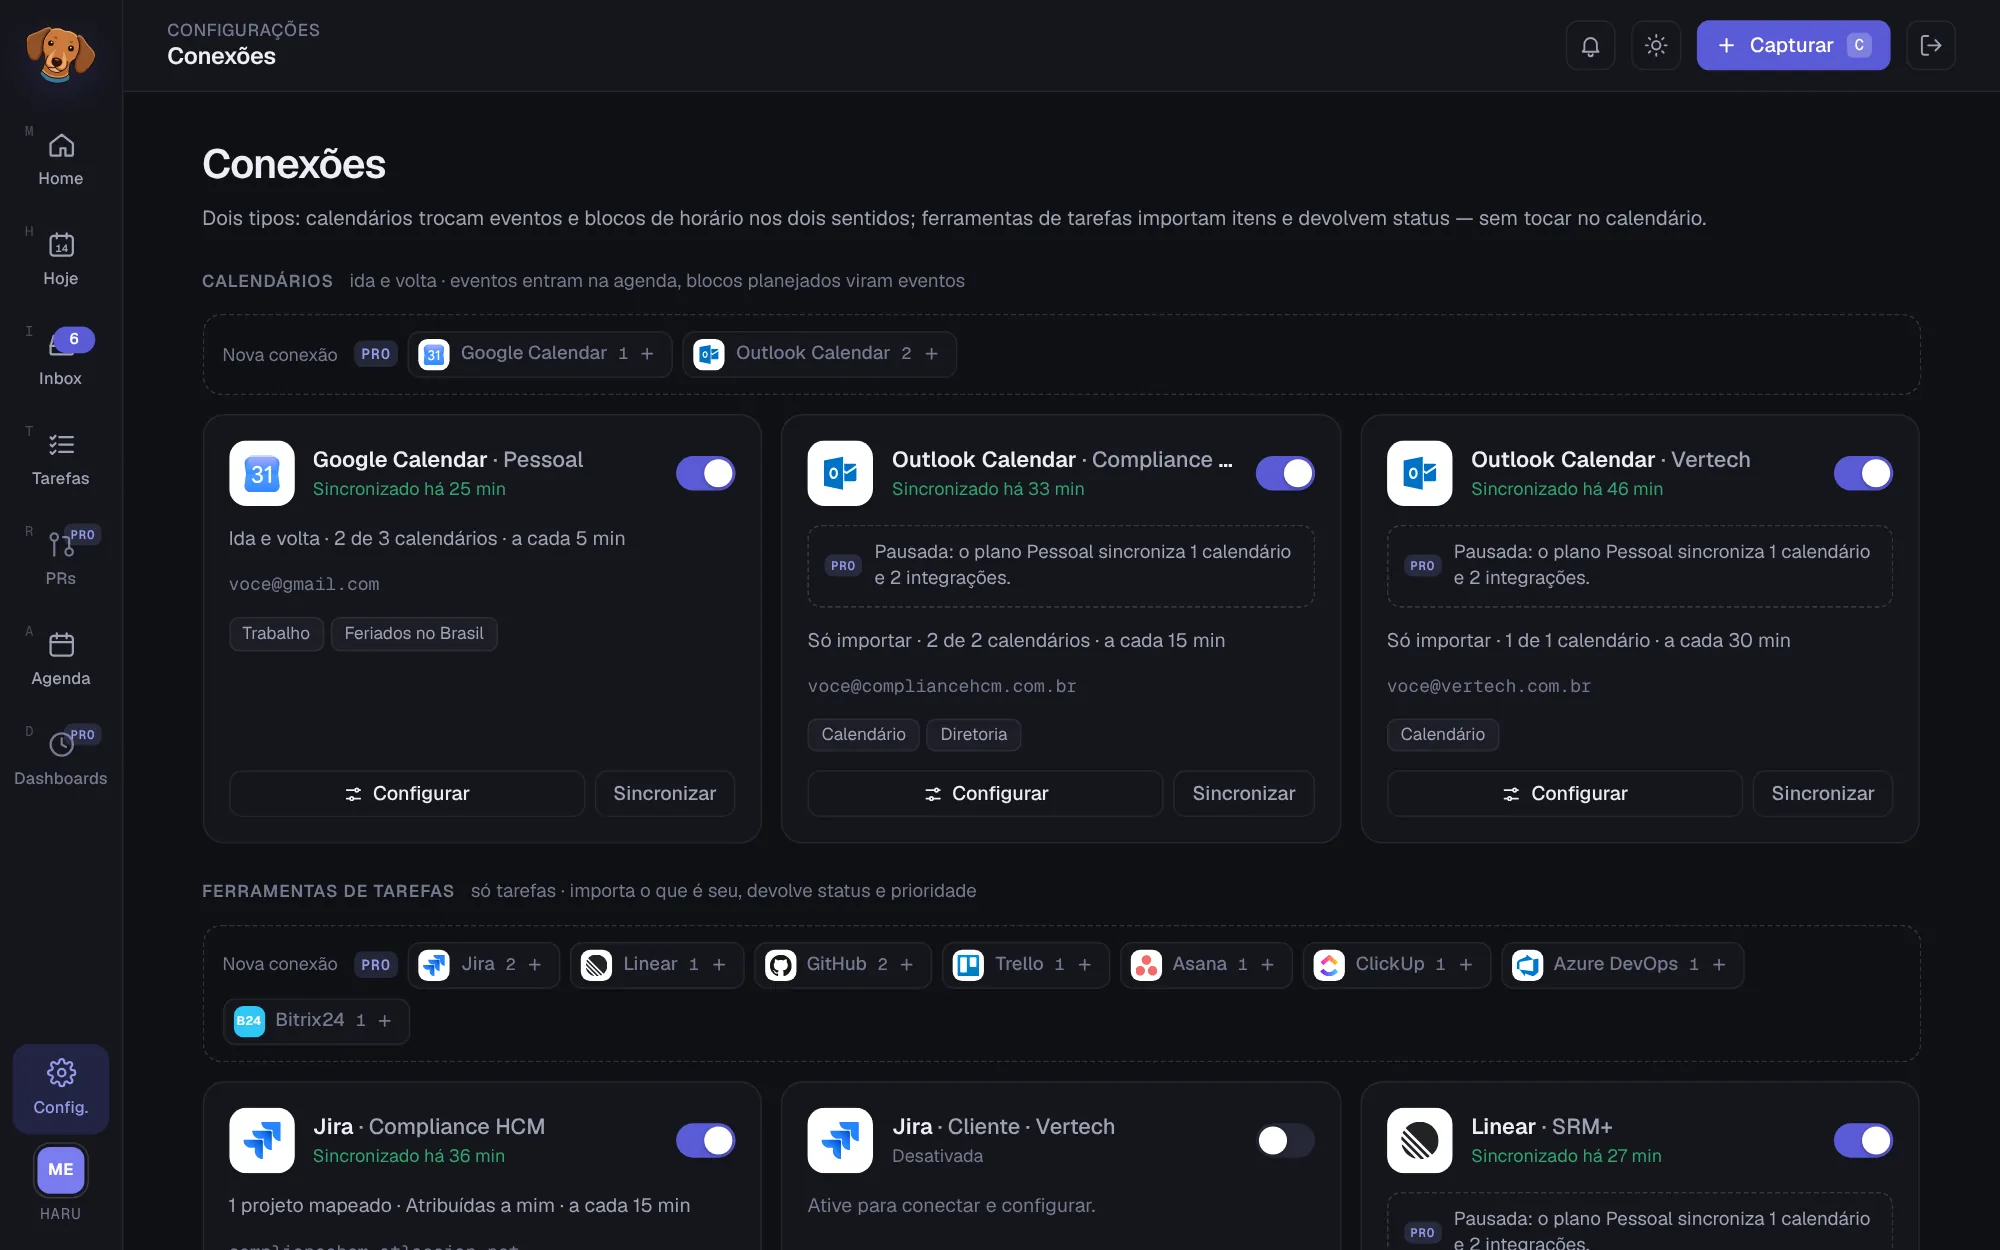Add a new Azure DevOps connection
This screenshot has width=2000, height=1250.
[1623, 965]
